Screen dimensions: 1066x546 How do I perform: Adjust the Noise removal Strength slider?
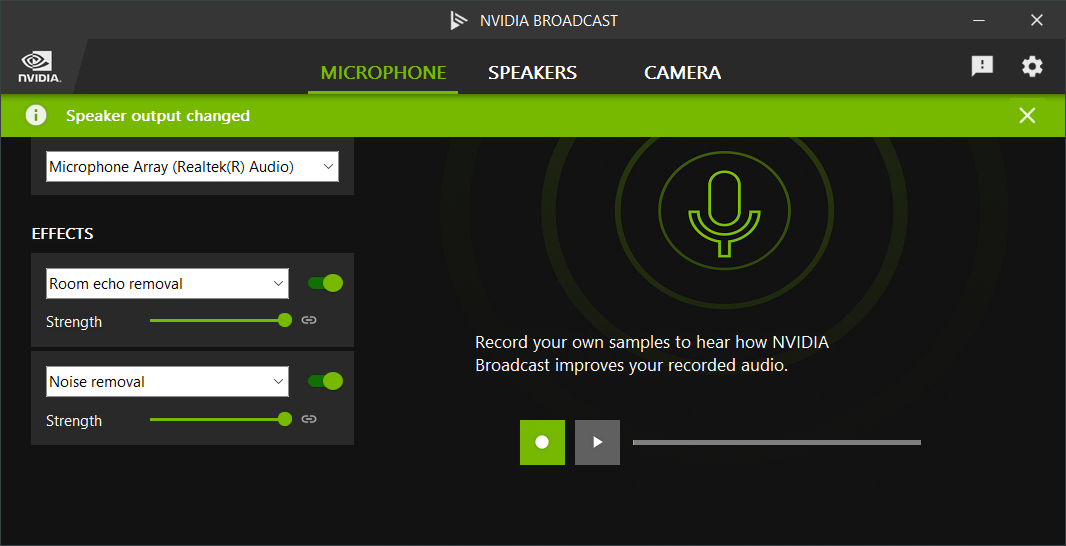click(220, 419)
